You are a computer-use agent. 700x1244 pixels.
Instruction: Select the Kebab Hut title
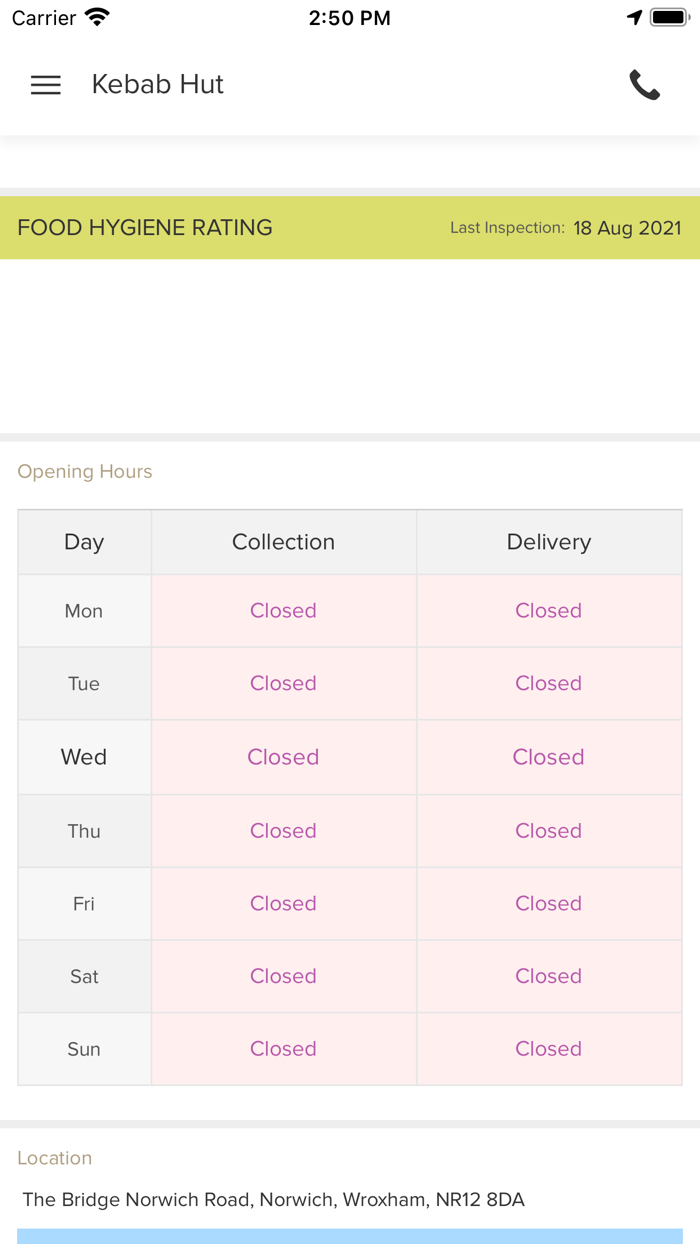[157, 85]
